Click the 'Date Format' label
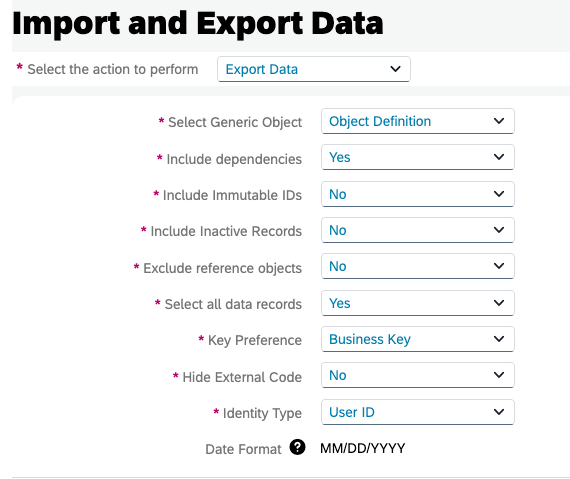This screenshot has height=479, width=570. coord(243,449)
